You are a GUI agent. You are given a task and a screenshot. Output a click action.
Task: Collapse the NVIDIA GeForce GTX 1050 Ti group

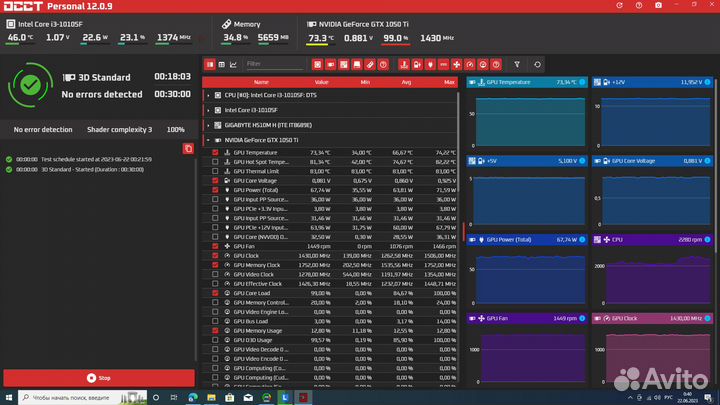208,140
